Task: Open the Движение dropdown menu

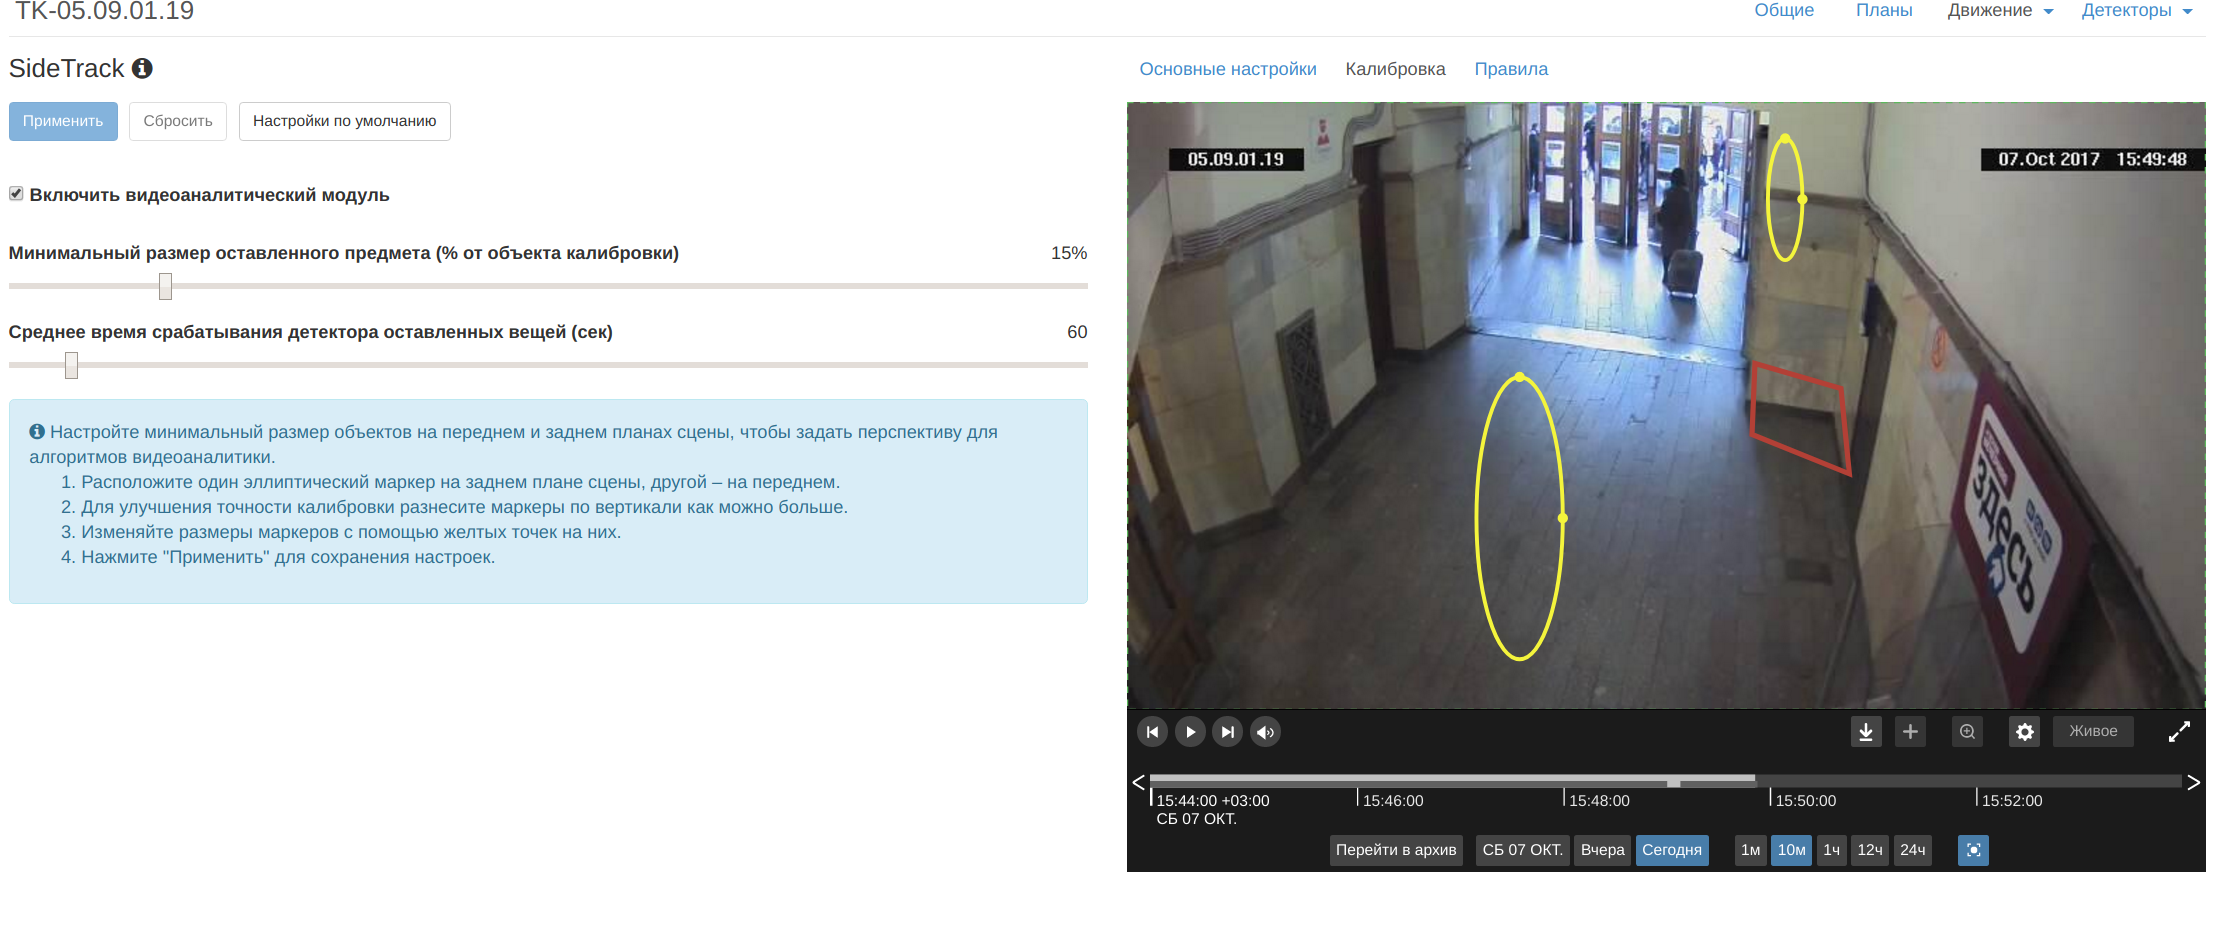Action: (2000, 11)
